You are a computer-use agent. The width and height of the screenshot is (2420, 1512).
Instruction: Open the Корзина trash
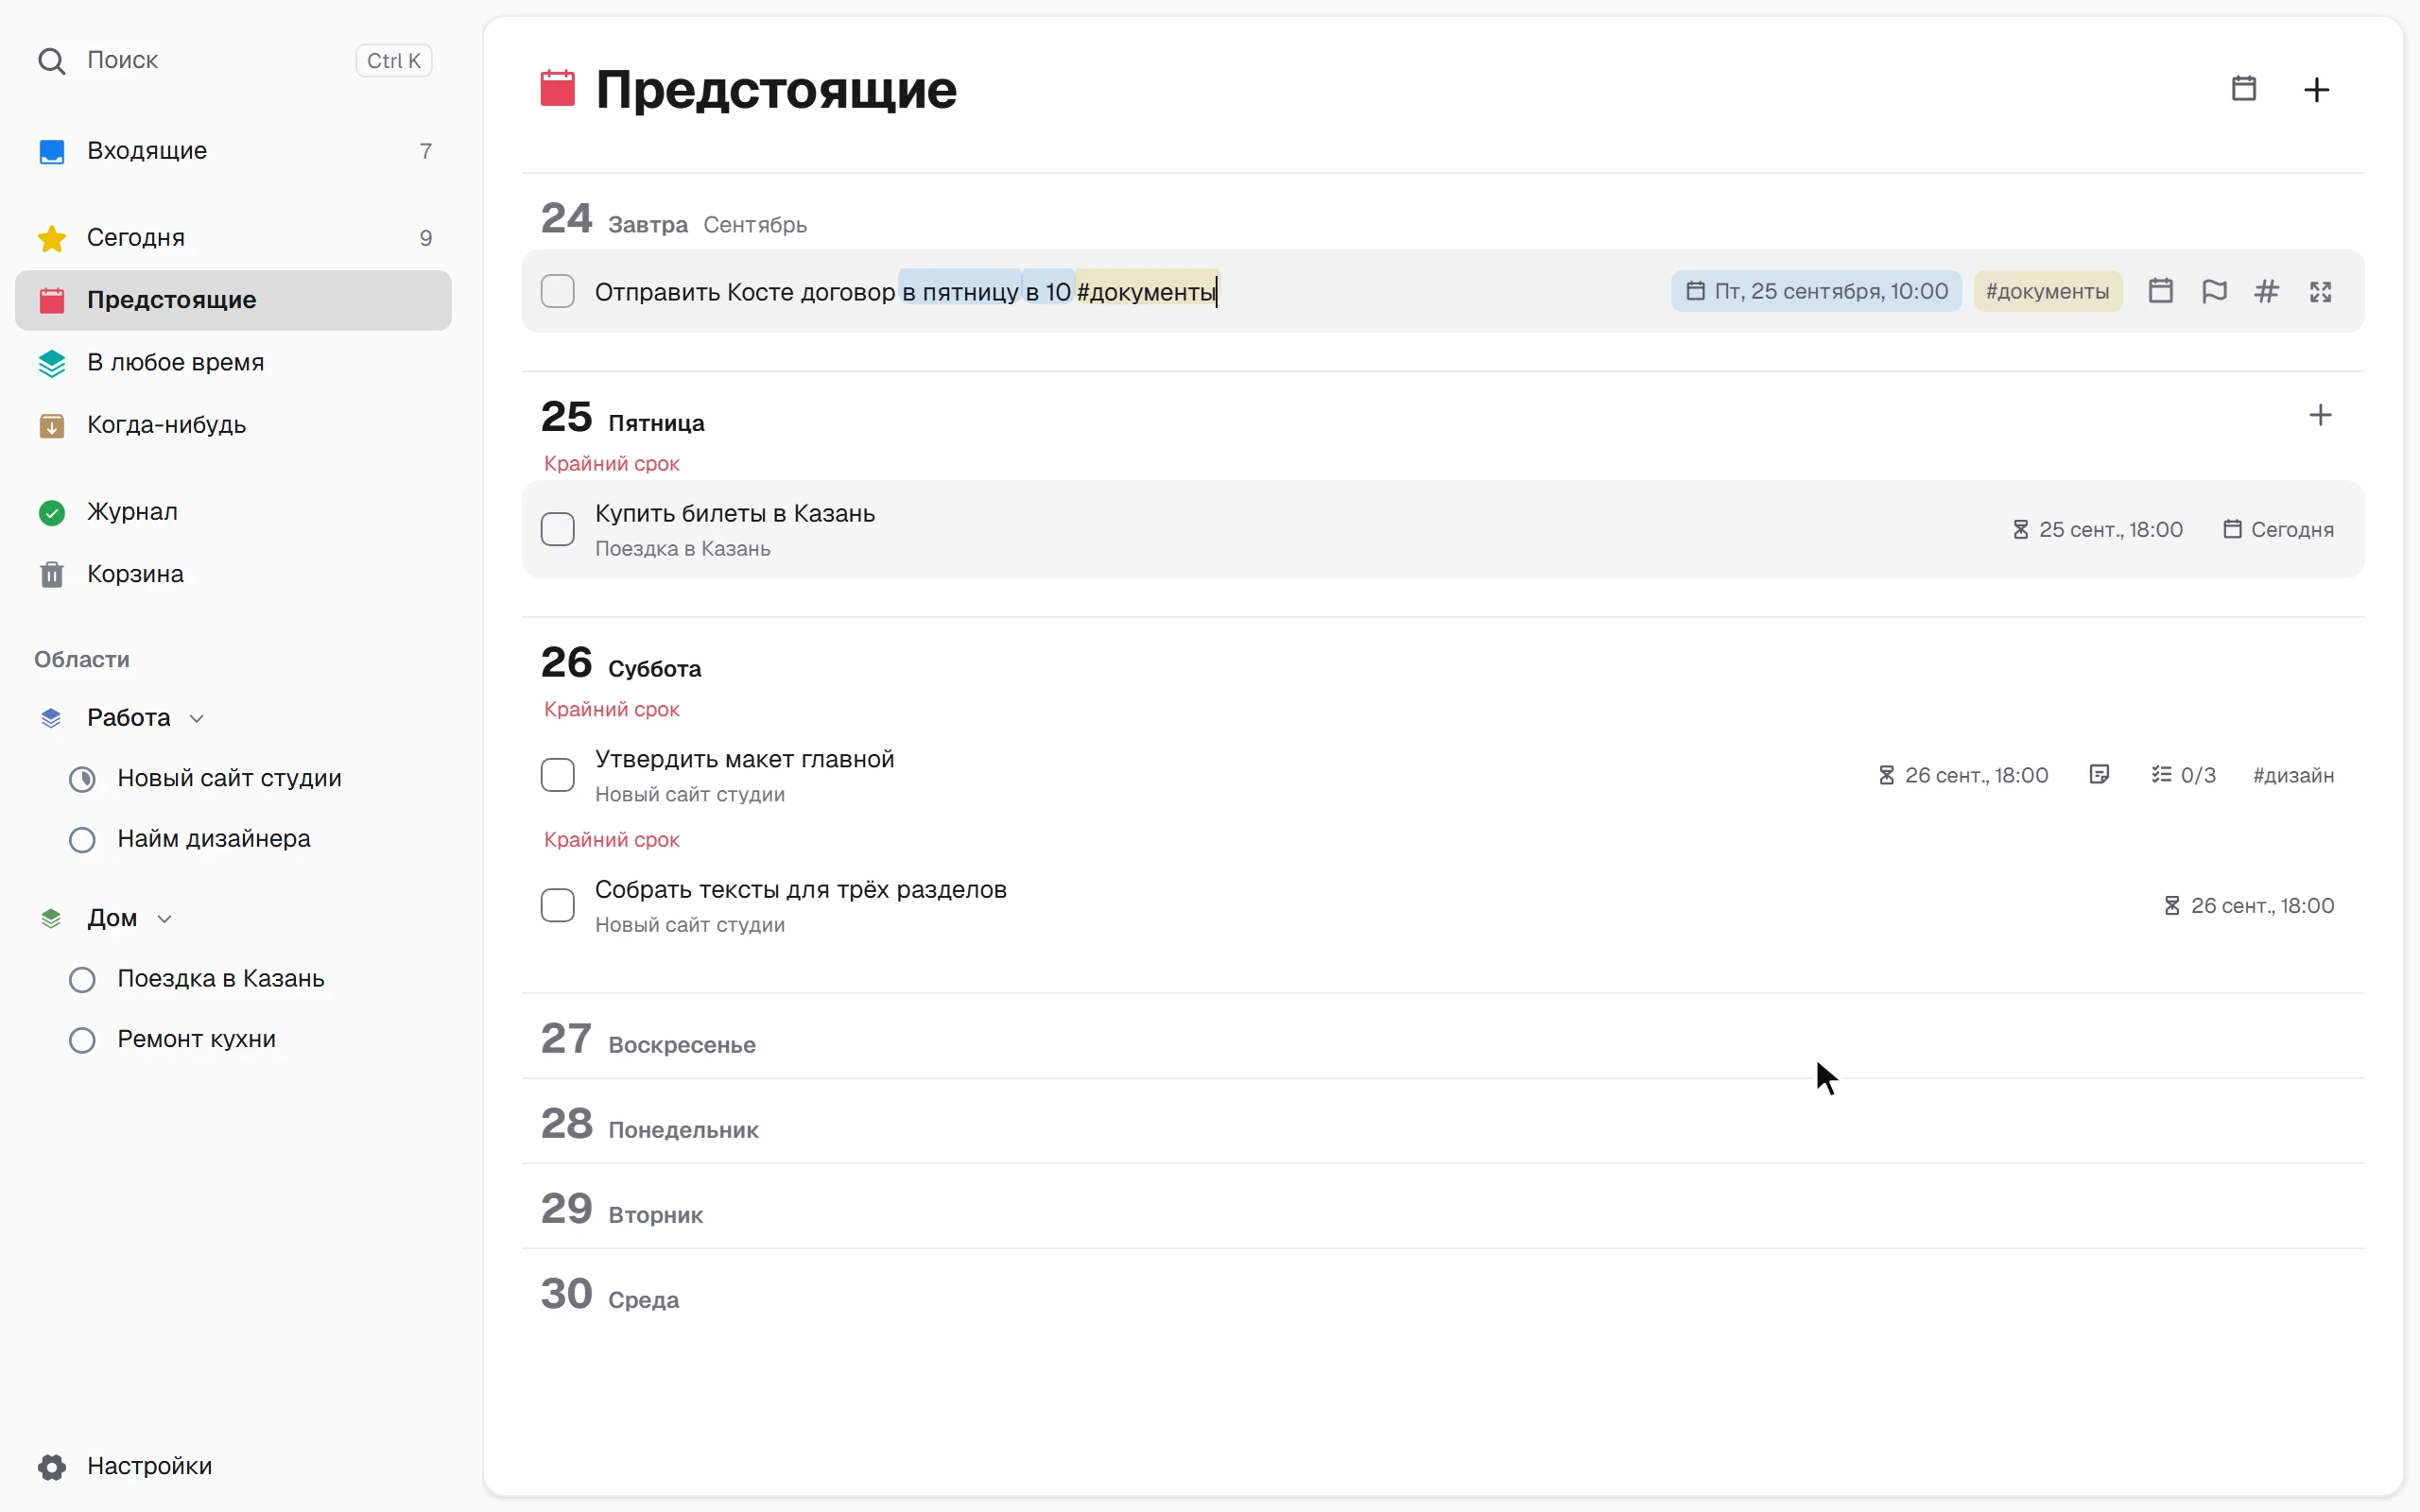[233, 574]
